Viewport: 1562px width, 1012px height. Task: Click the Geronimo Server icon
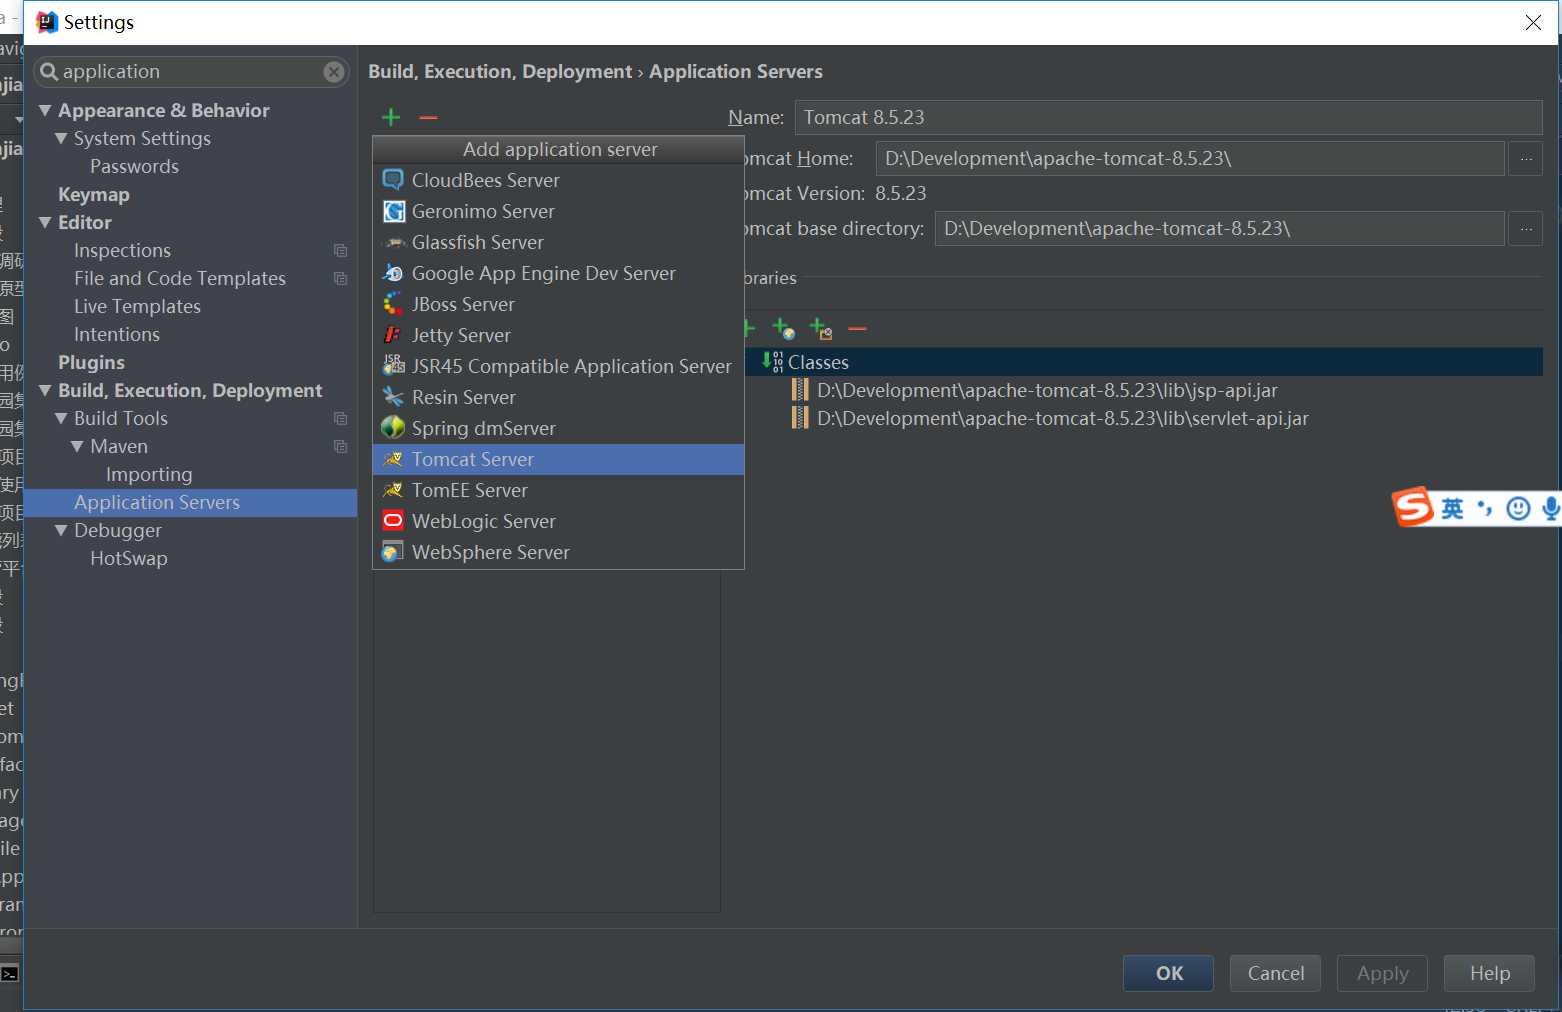(x=394, y=211)
